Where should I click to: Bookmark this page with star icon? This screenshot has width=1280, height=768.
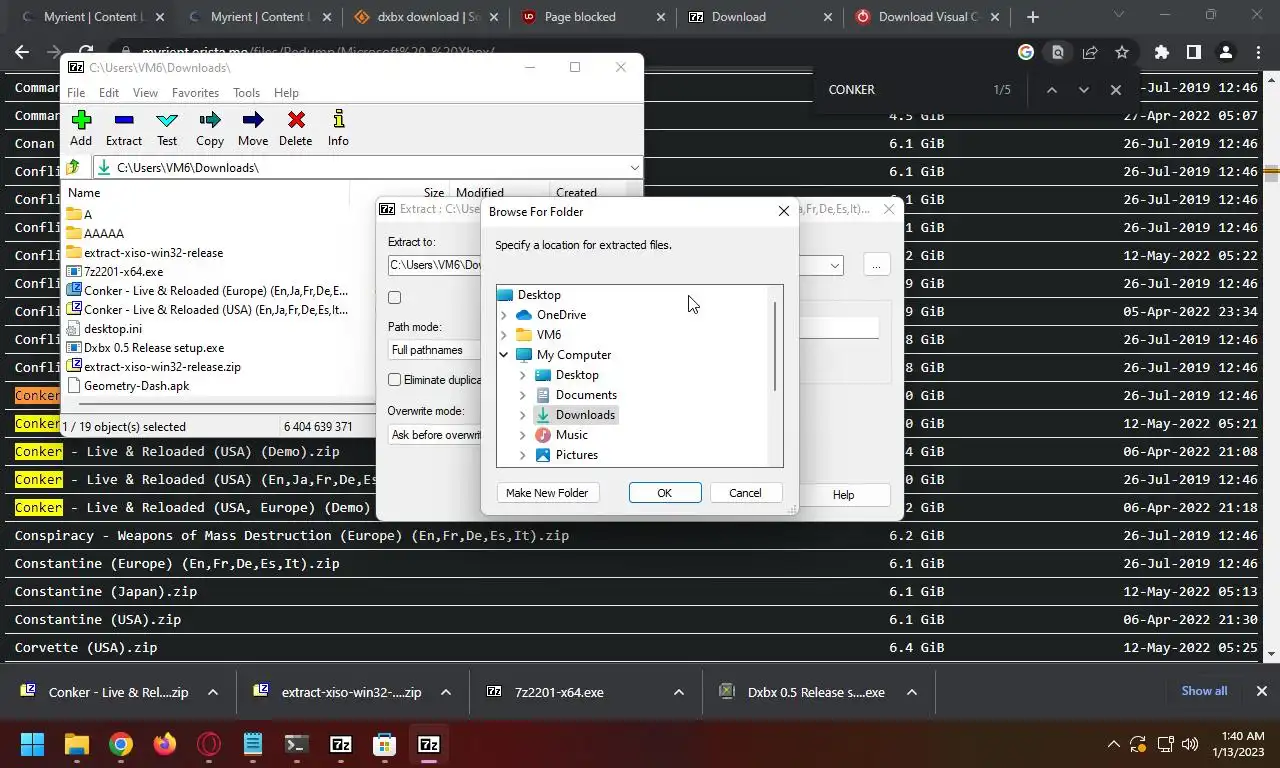(1122, 52)
